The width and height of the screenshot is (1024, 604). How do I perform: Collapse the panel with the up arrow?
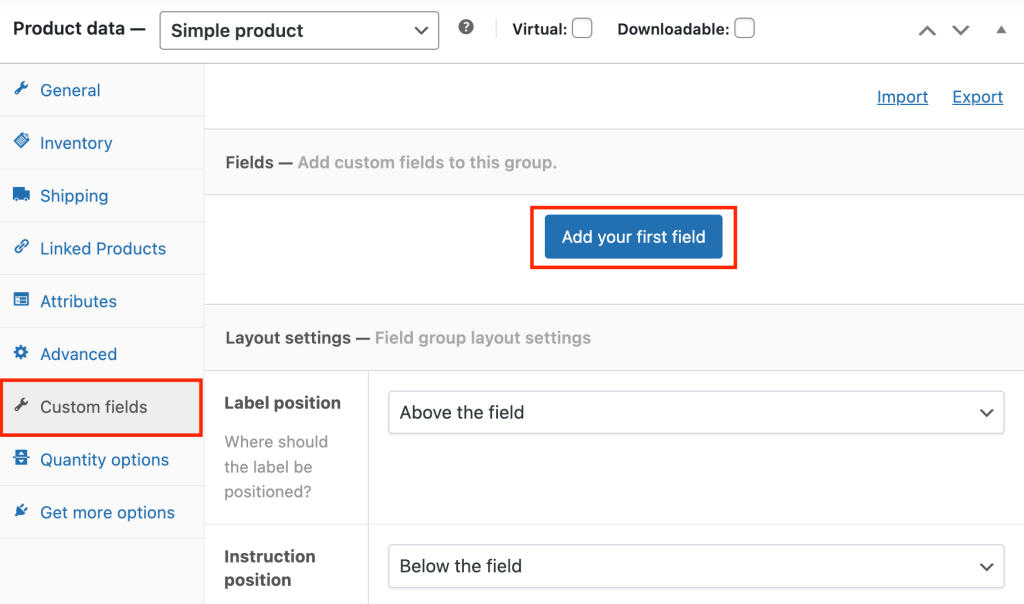tap(1001, 31)
